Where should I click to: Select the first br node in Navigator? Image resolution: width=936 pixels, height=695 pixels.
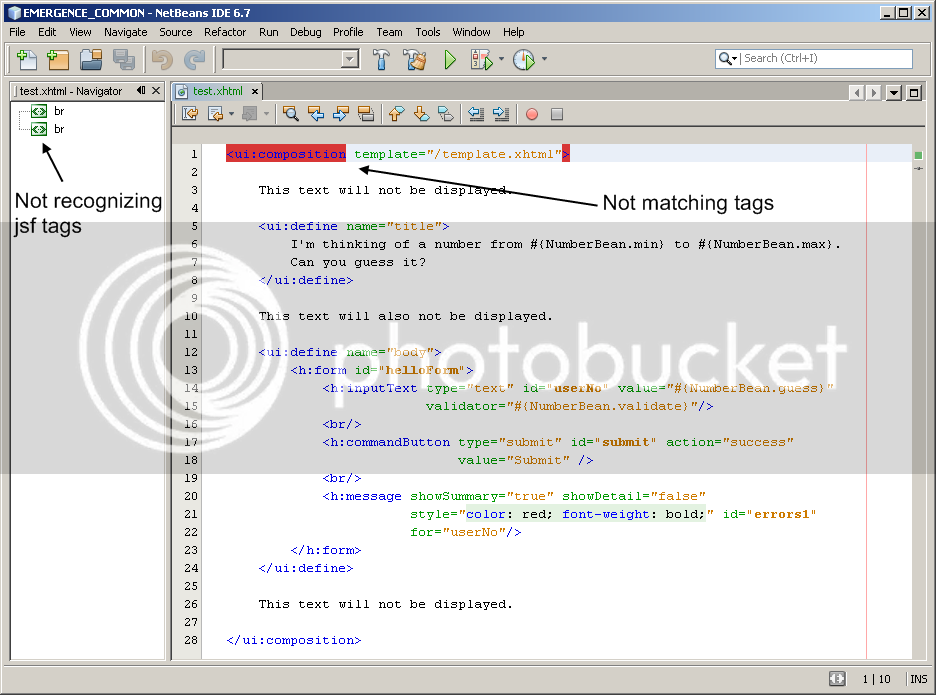pos(48,111)
